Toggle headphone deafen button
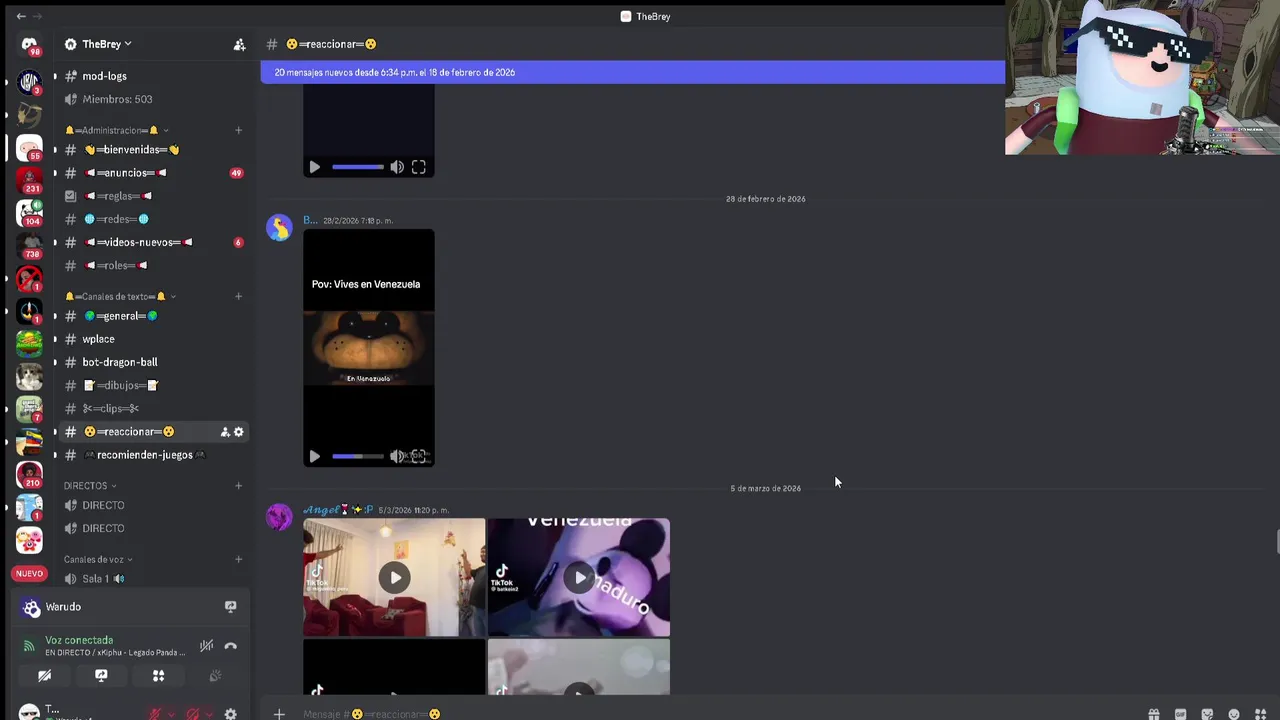1280x720 pixels. point(193,714)
